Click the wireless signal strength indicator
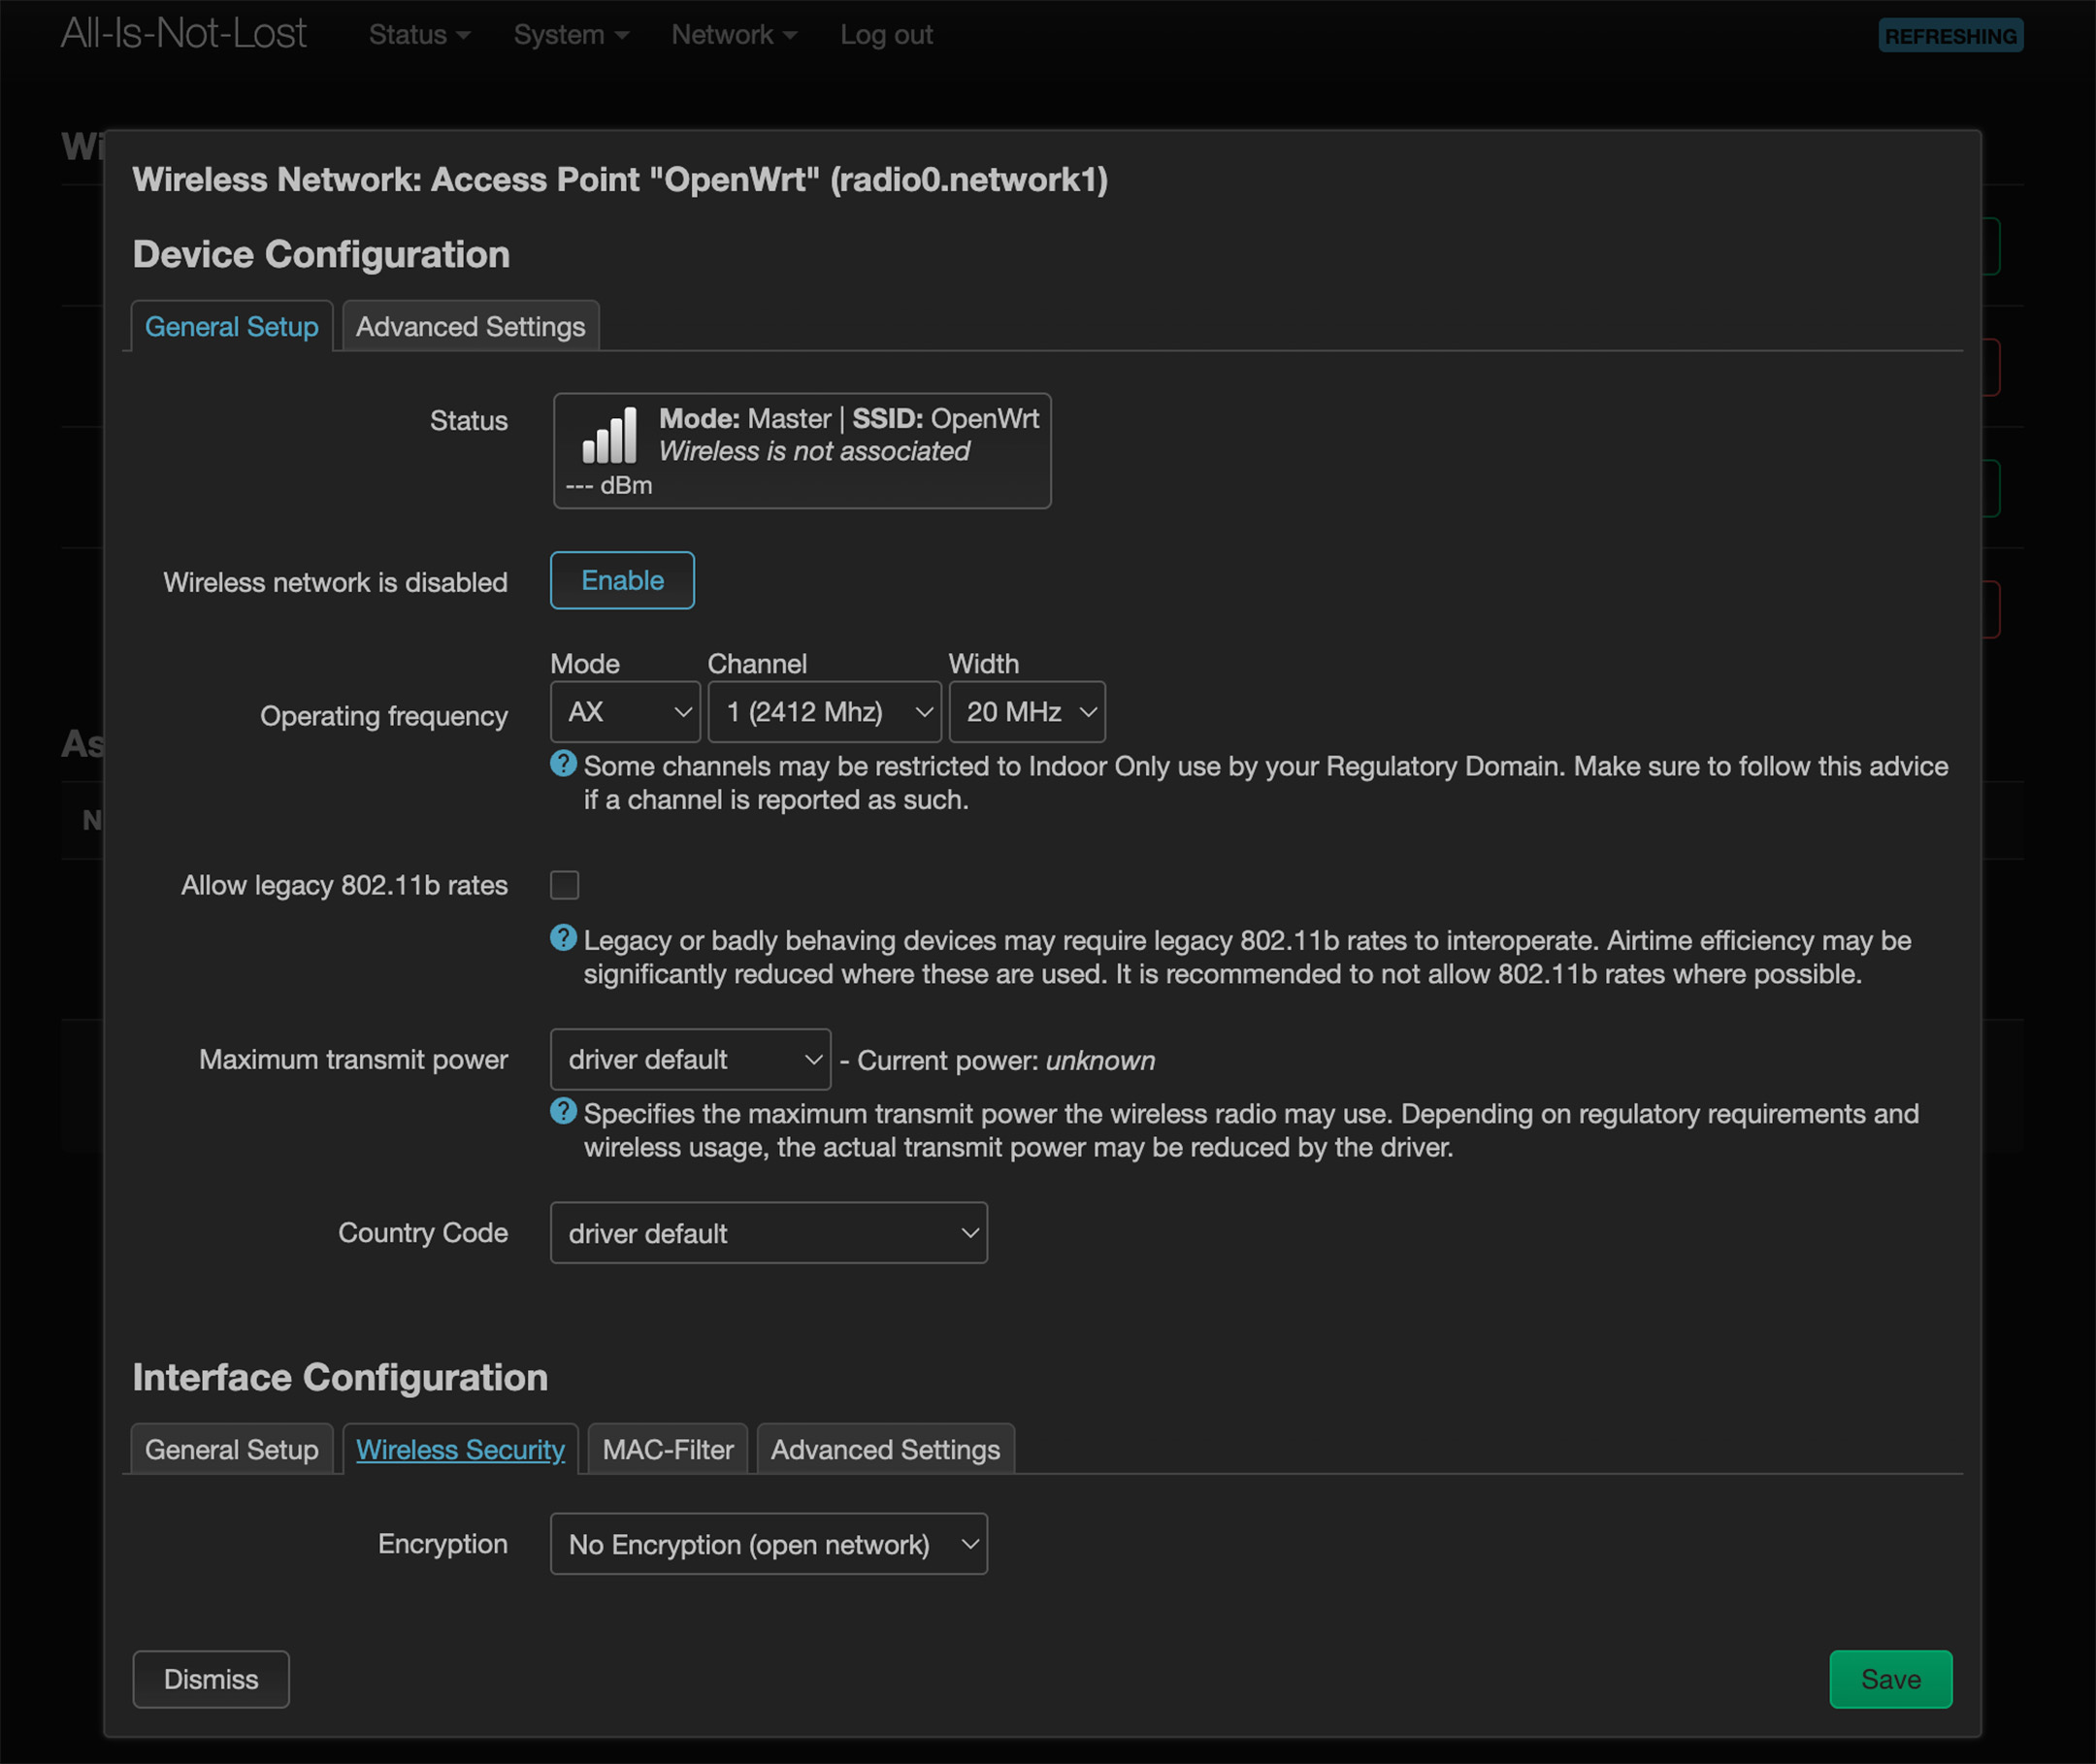Image resolution: width=2096 pixels, height=1764 pixels. 610,435
